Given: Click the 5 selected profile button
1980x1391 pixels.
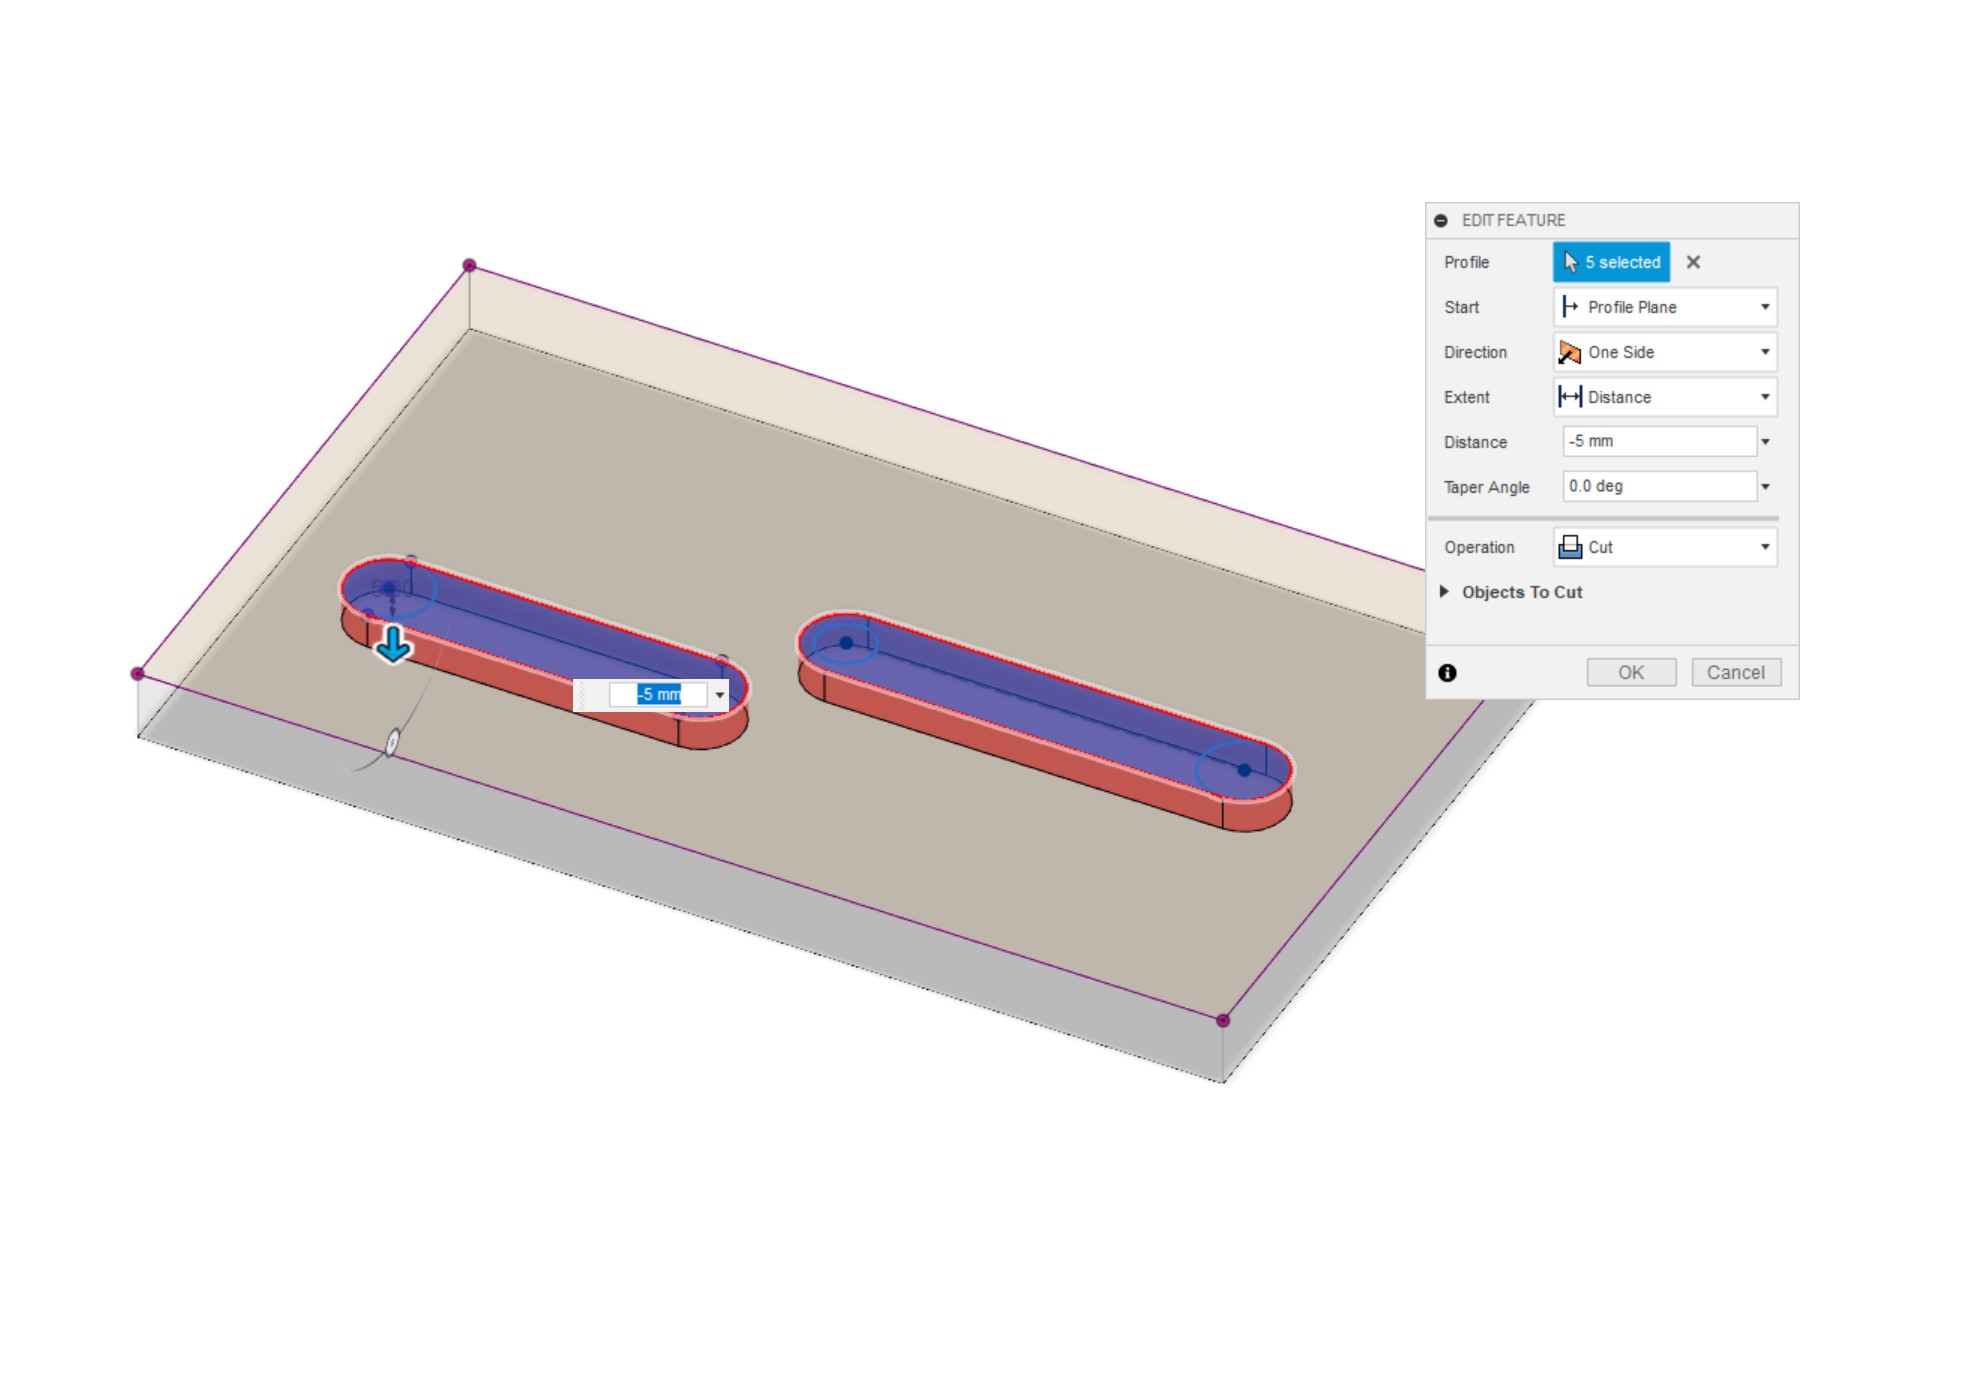Looking at the screenshot, I should [x=1611, y=262].
